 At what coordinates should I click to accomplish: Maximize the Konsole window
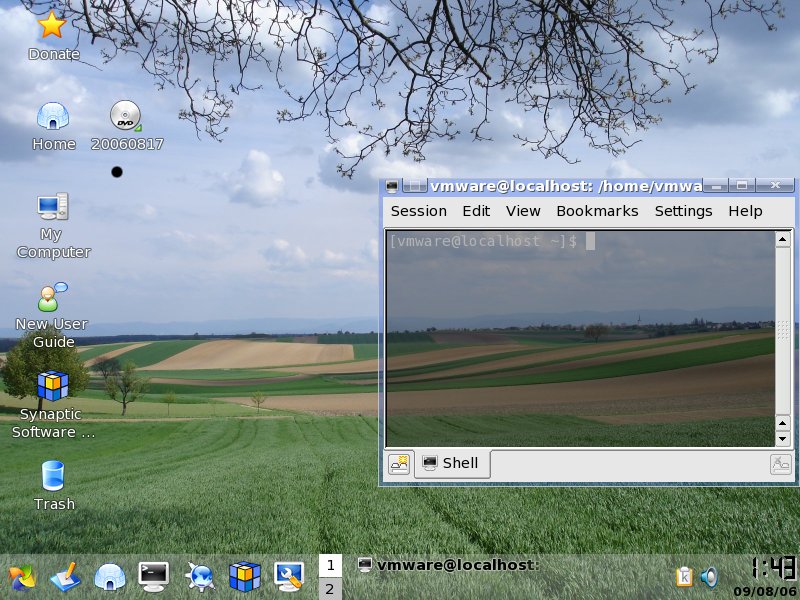[x=742, y=186]
